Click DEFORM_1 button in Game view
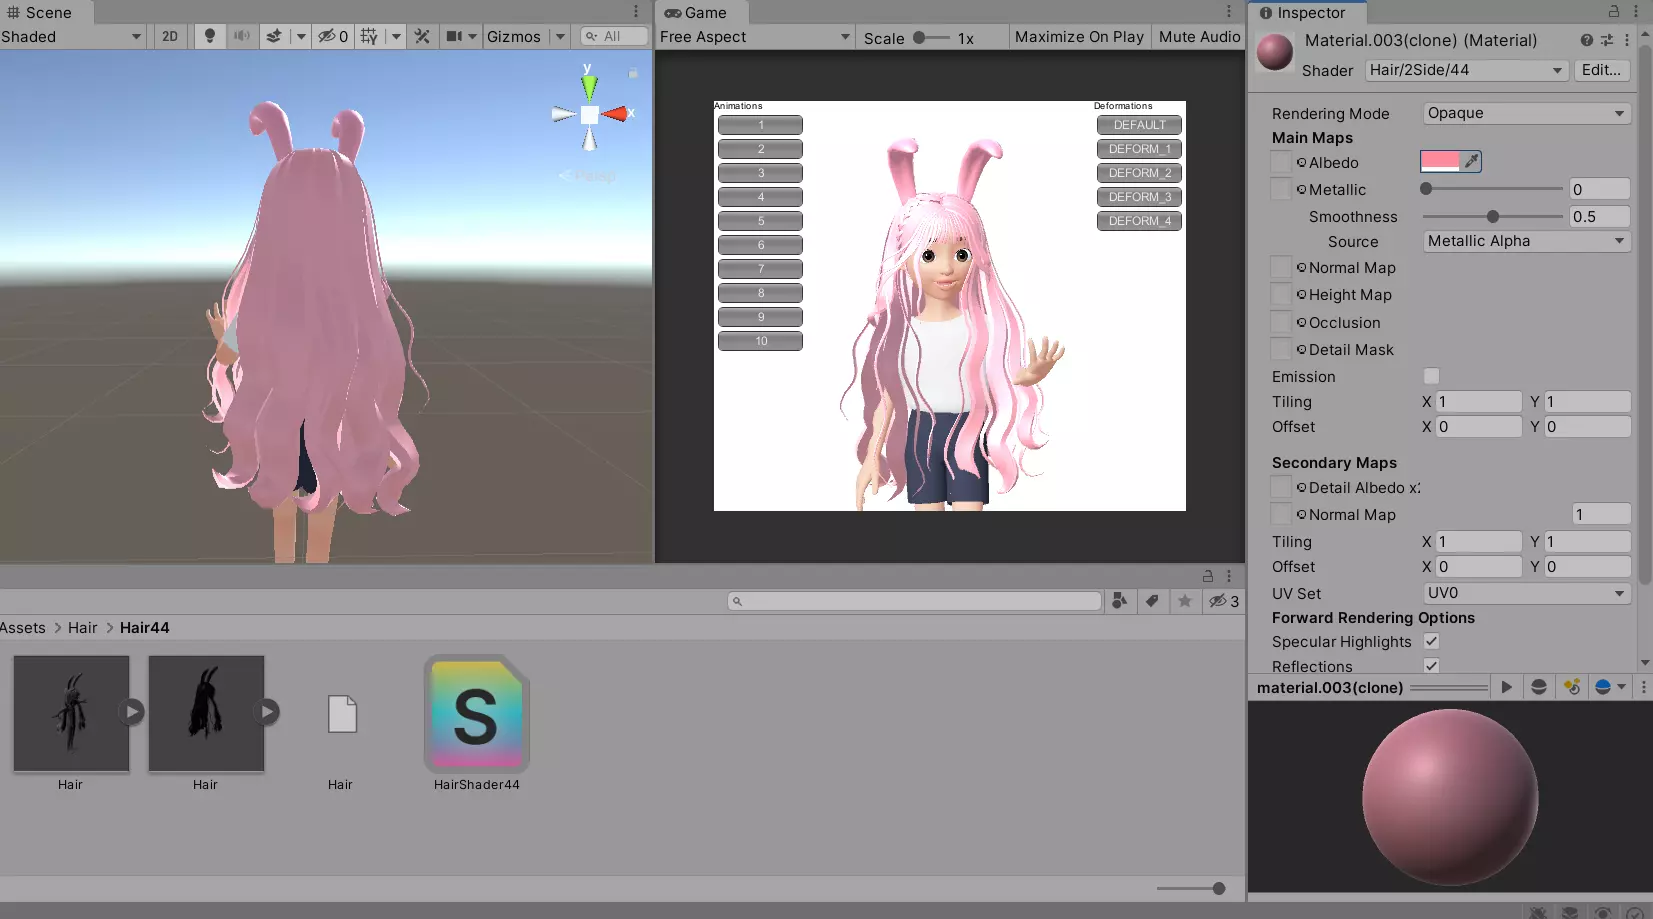 click(1139, 149)
